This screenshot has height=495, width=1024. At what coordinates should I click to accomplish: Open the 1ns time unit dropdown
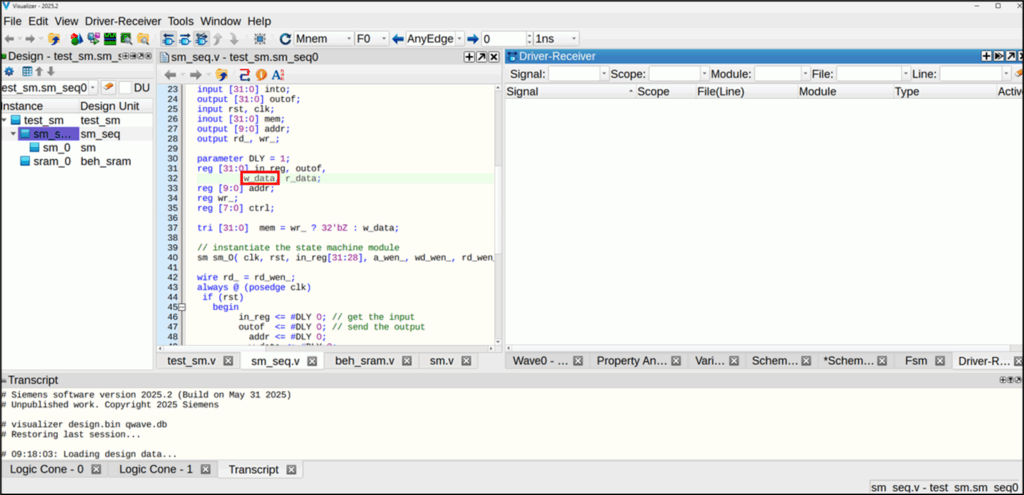click(x=572, y=39)
